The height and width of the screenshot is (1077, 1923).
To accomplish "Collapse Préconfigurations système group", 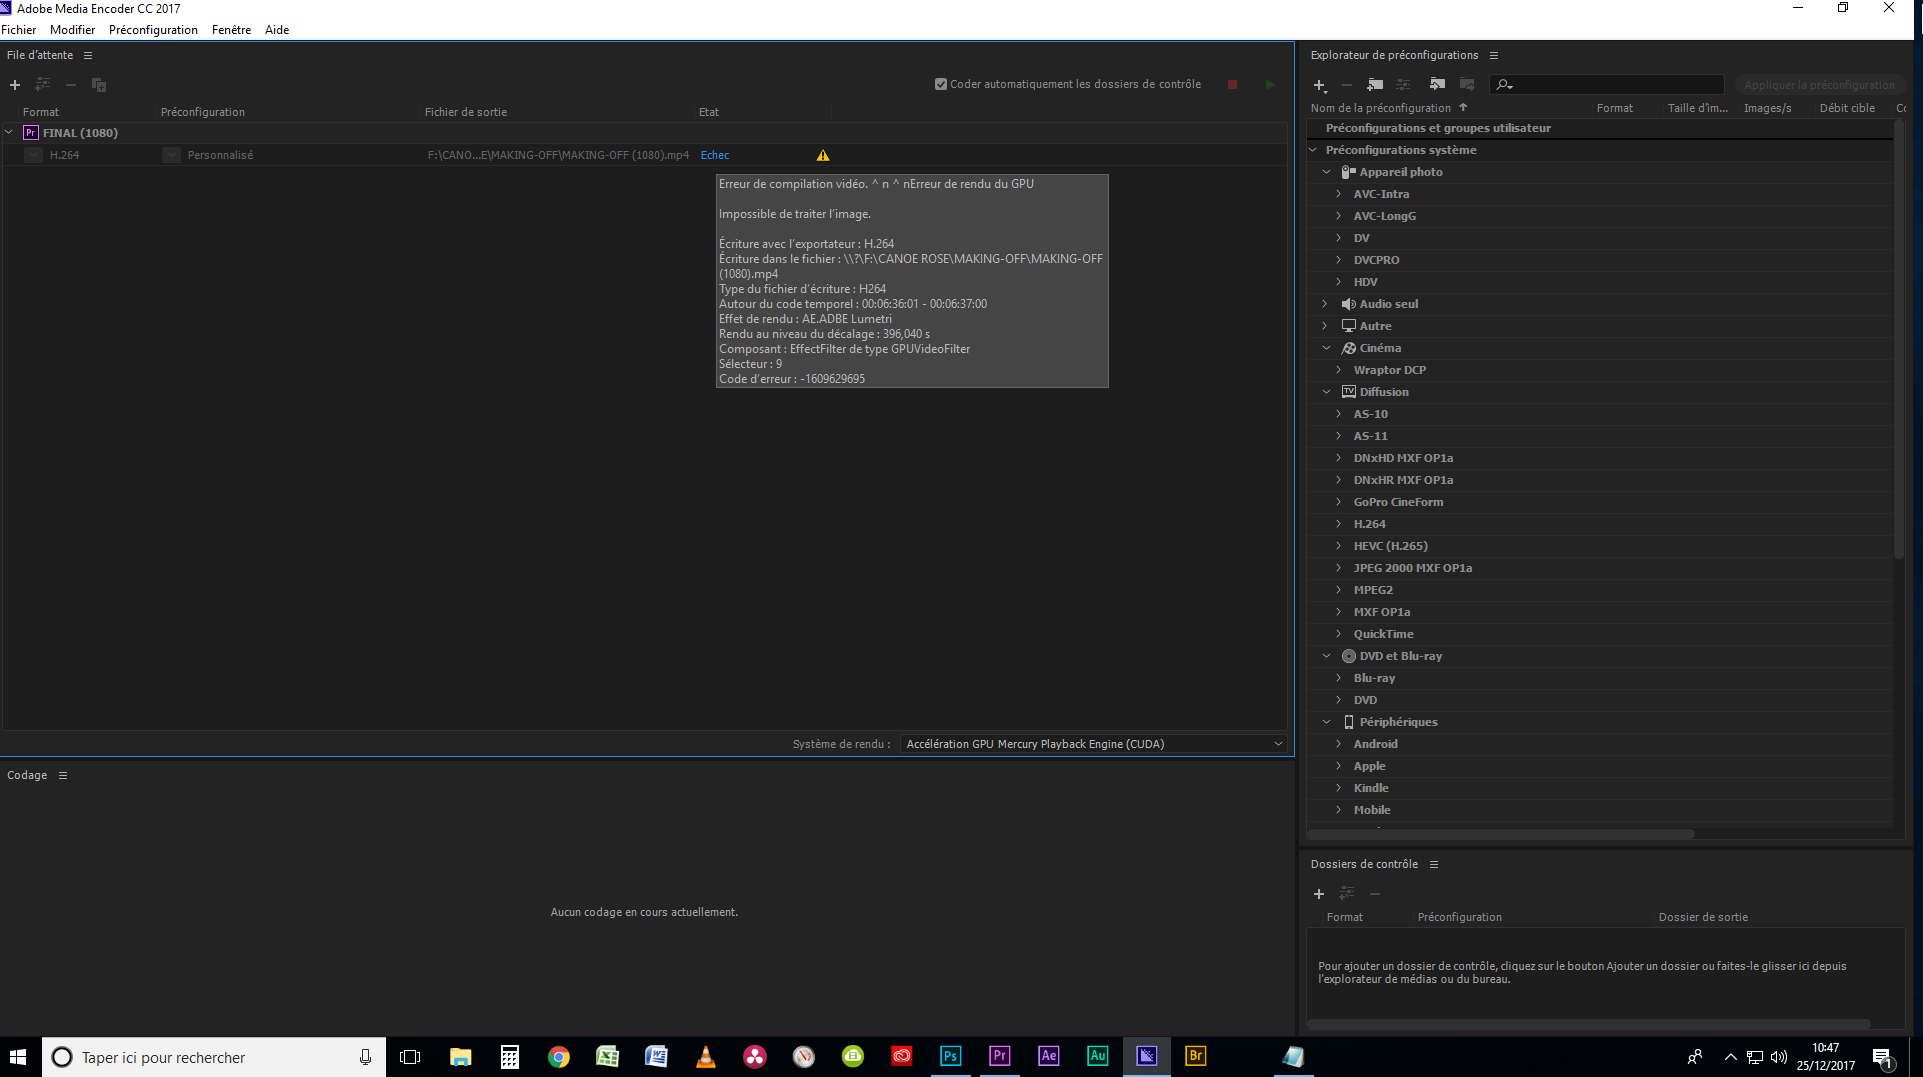I will (x=1313, y=150).
